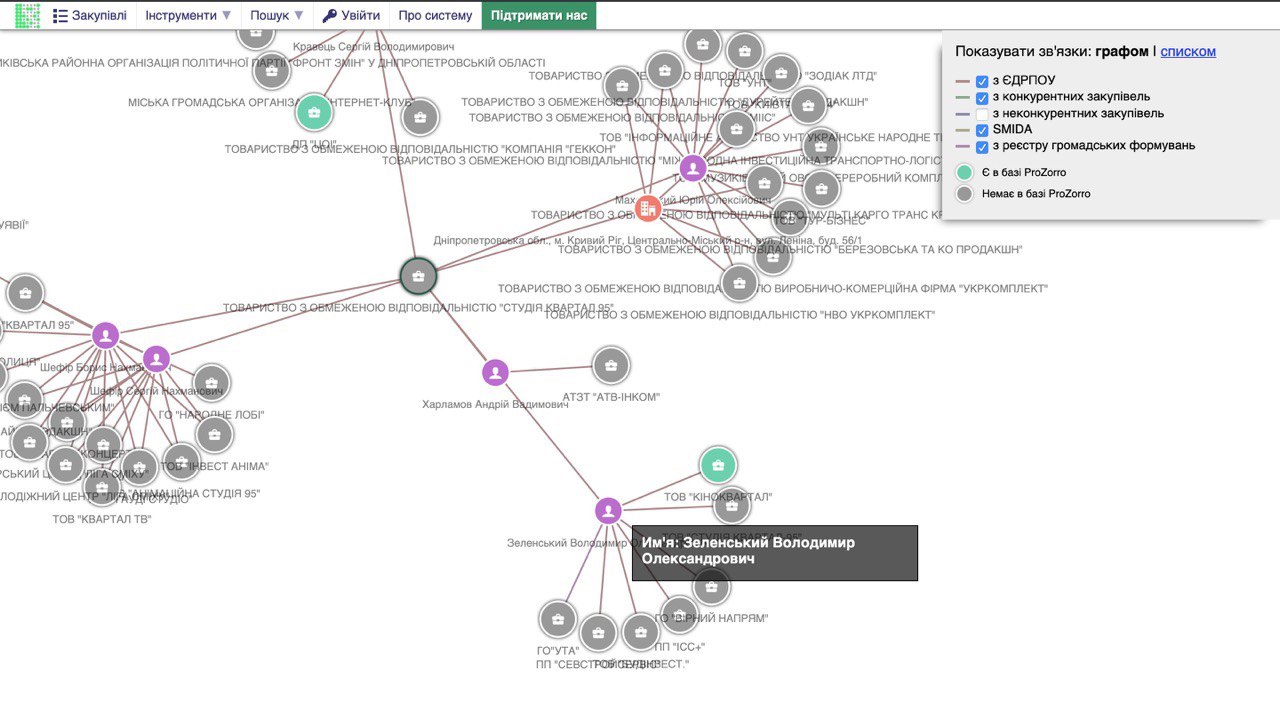Click the key icon beside Увійти

[330, 16]
